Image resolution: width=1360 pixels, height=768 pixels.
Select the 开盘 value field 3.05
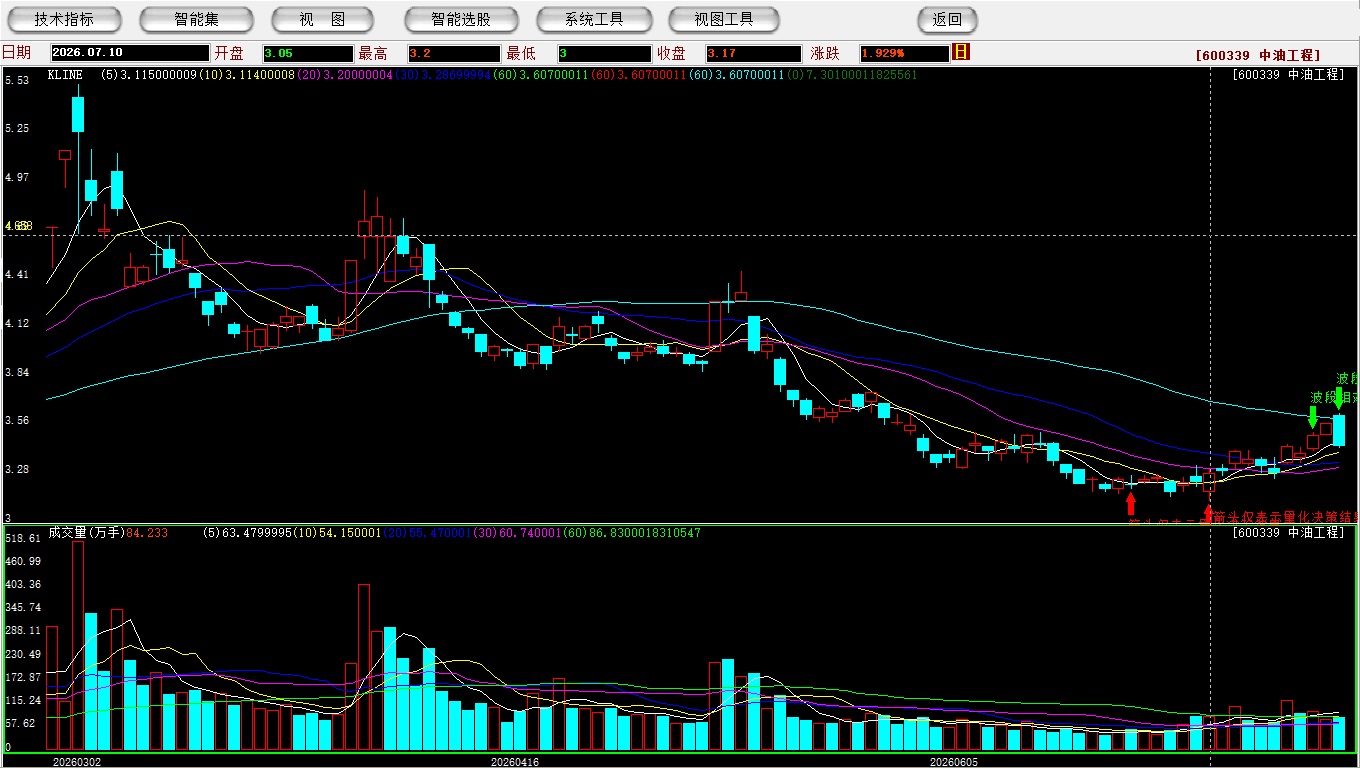(308, 53)
